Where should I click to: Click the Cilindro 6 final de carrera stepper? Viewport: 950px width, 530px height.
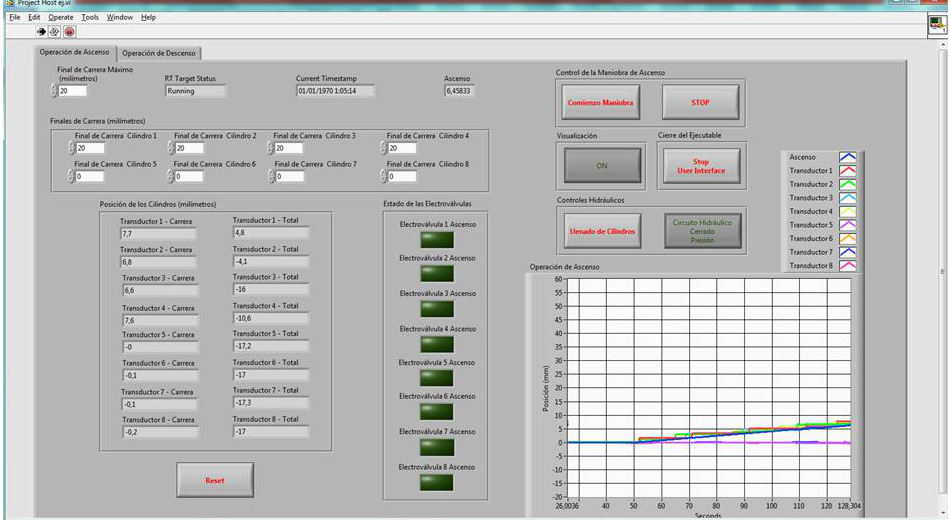[170, 176]
